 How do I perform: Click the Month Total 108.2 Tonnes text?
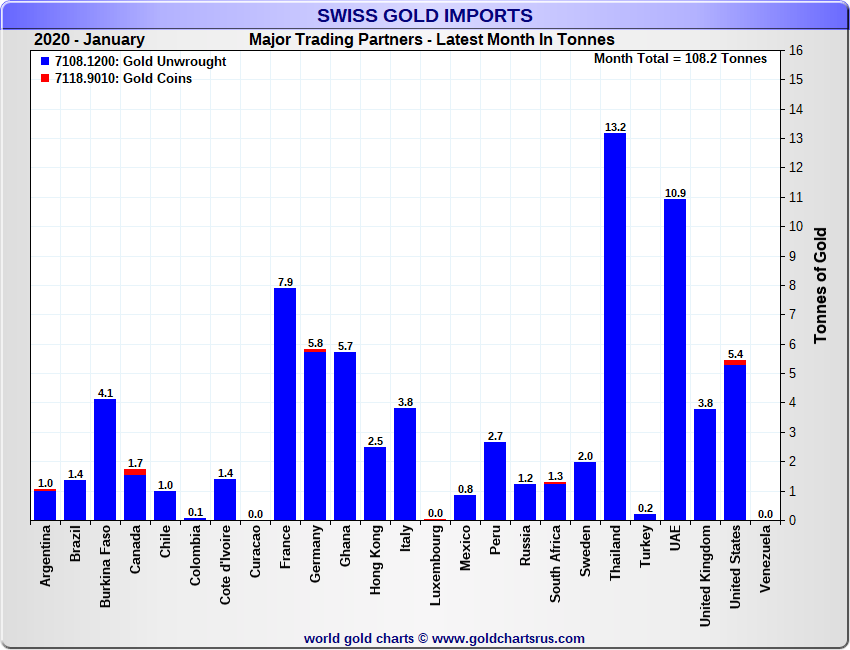coord(680,59)
